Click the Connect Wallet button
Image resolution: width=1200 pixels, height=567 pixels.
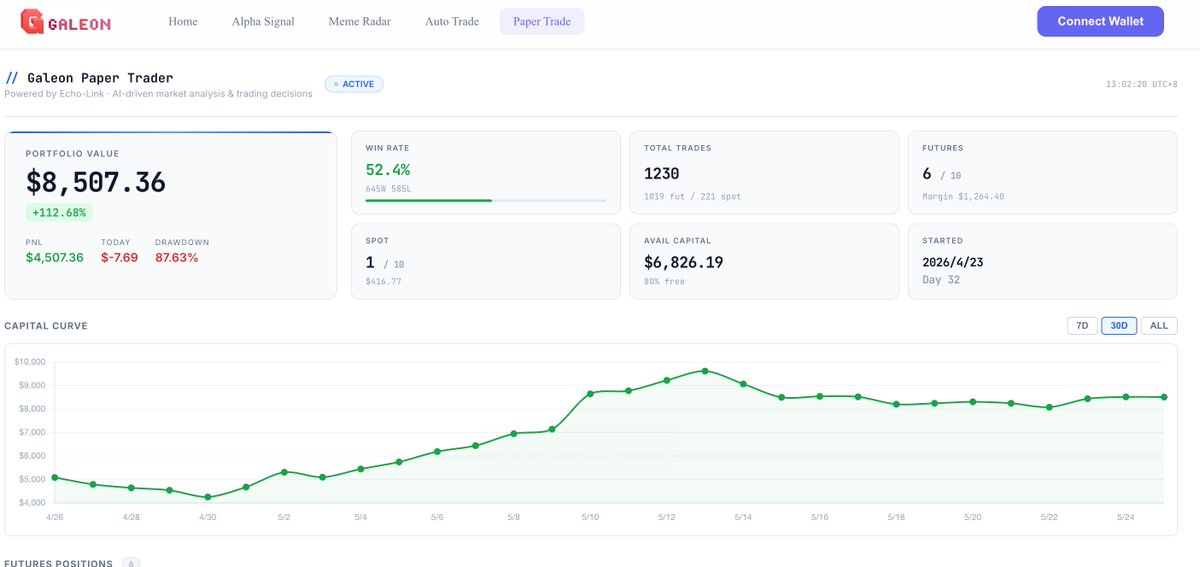(1100, 21)
